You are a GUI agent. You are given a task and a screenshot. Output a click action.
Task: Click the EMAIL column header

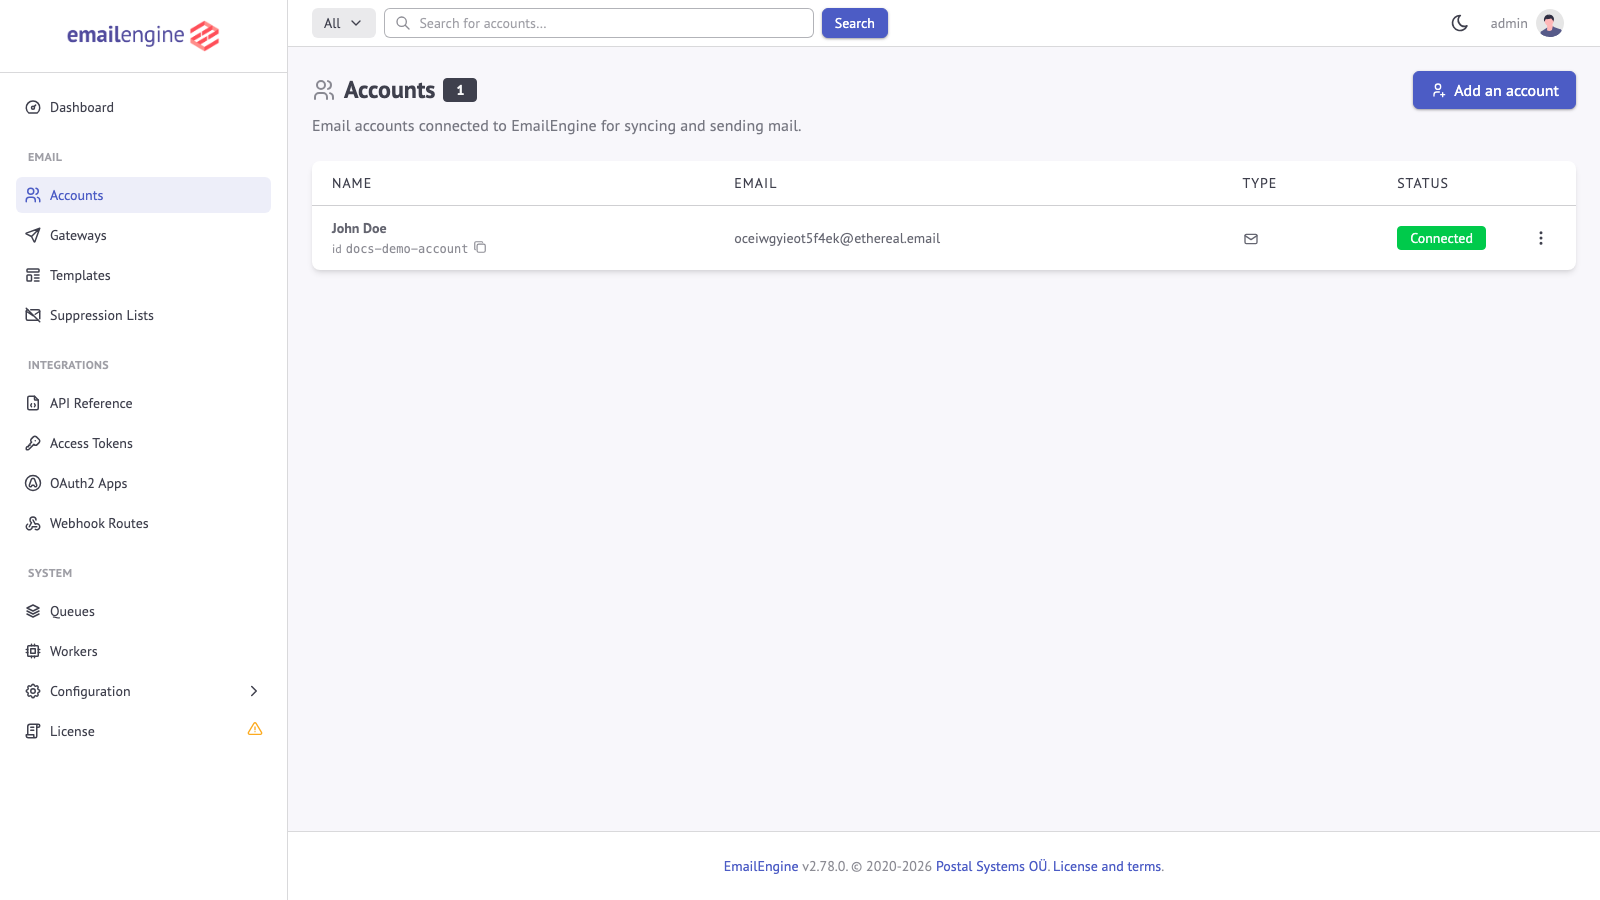point(755,183)
